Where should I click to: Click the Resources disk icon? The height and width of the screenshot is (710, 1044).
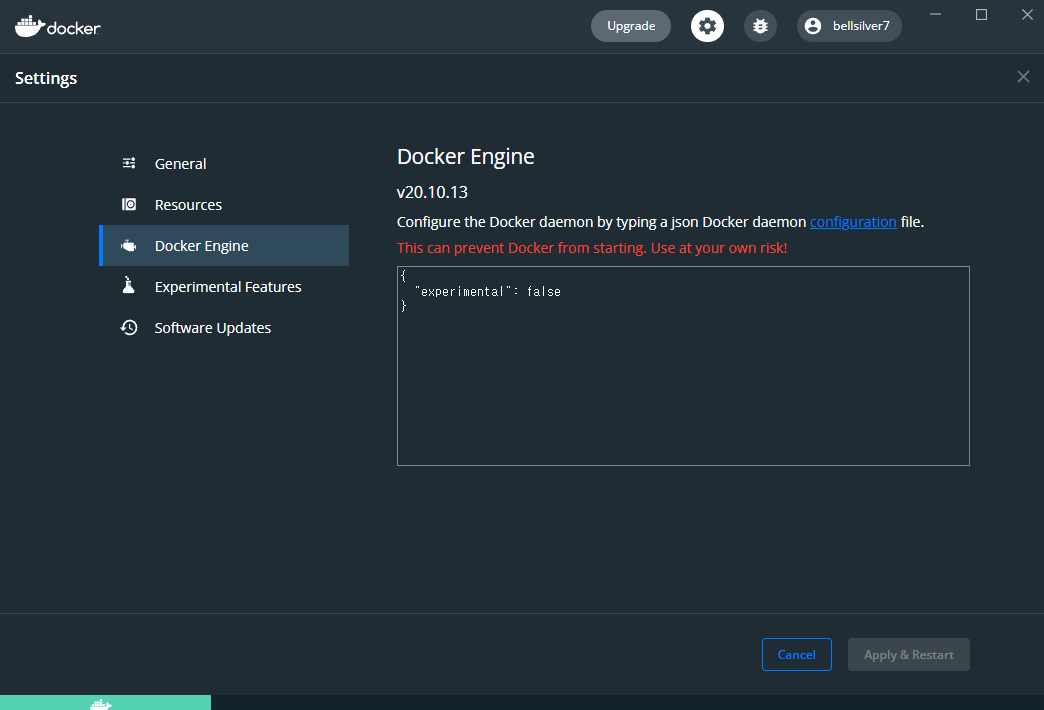pyautogui.click(x=129, y=204)
